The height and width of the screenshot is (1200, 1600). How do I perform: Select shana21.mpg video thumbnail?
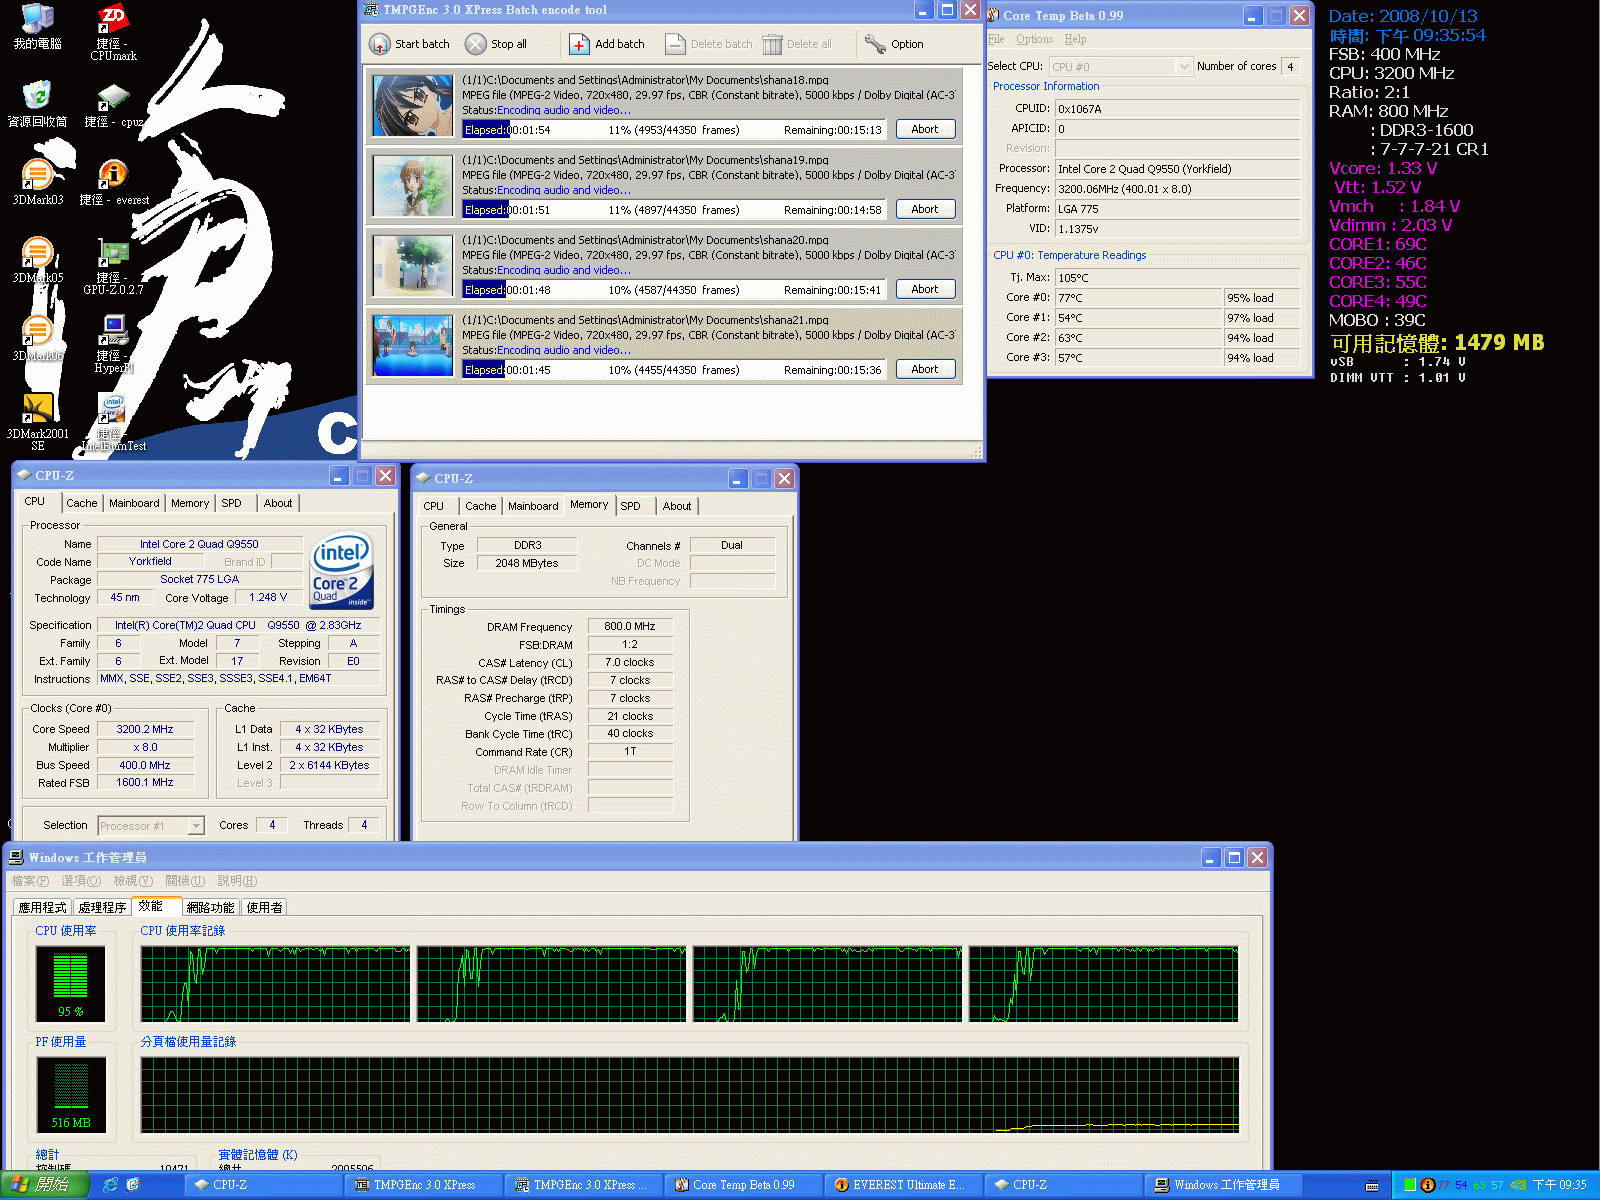tap(413, 345)
